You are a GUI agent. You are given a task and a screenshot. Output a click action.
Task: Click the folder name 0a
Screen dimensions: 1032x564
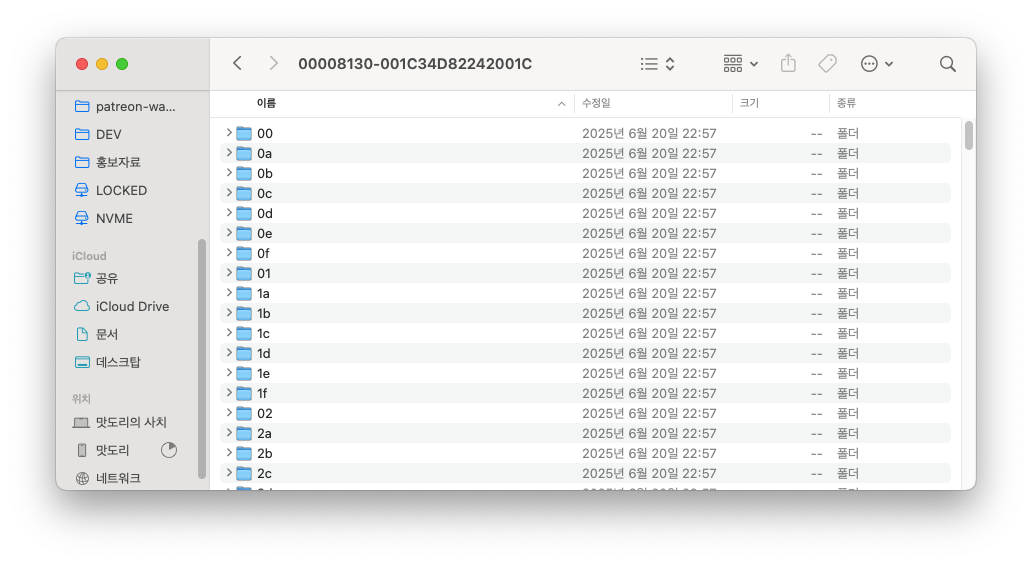(265, 153)
